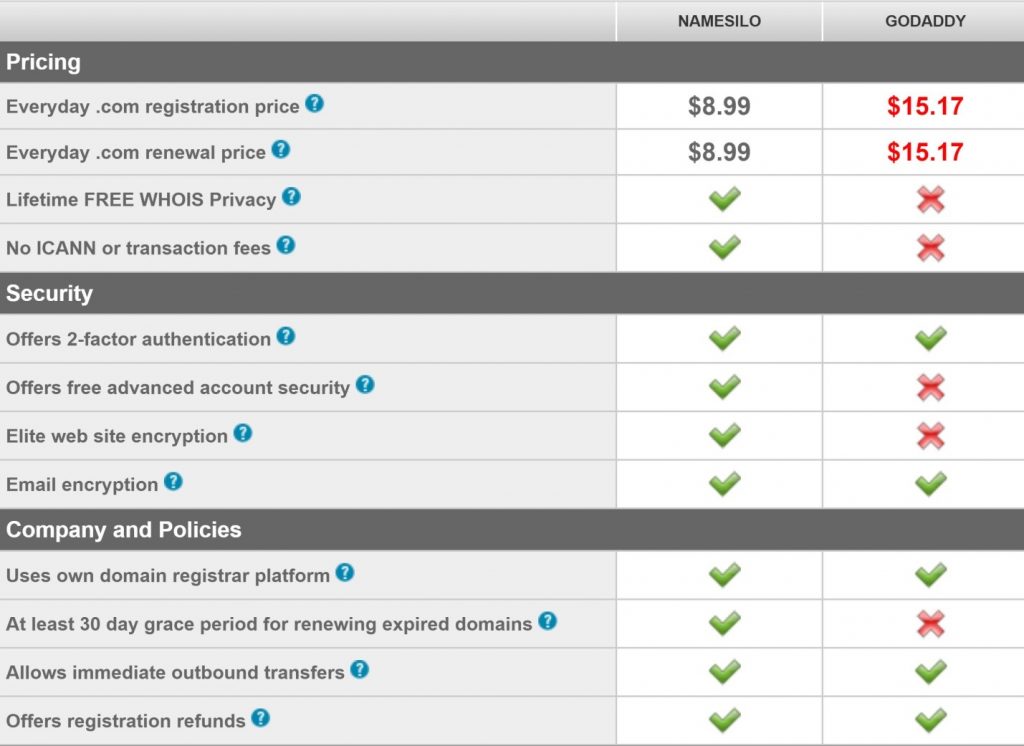This screenshot has height=746, width=1024.
Task: Click NameSilo $8.99 registration price
Action: (719, 106)
